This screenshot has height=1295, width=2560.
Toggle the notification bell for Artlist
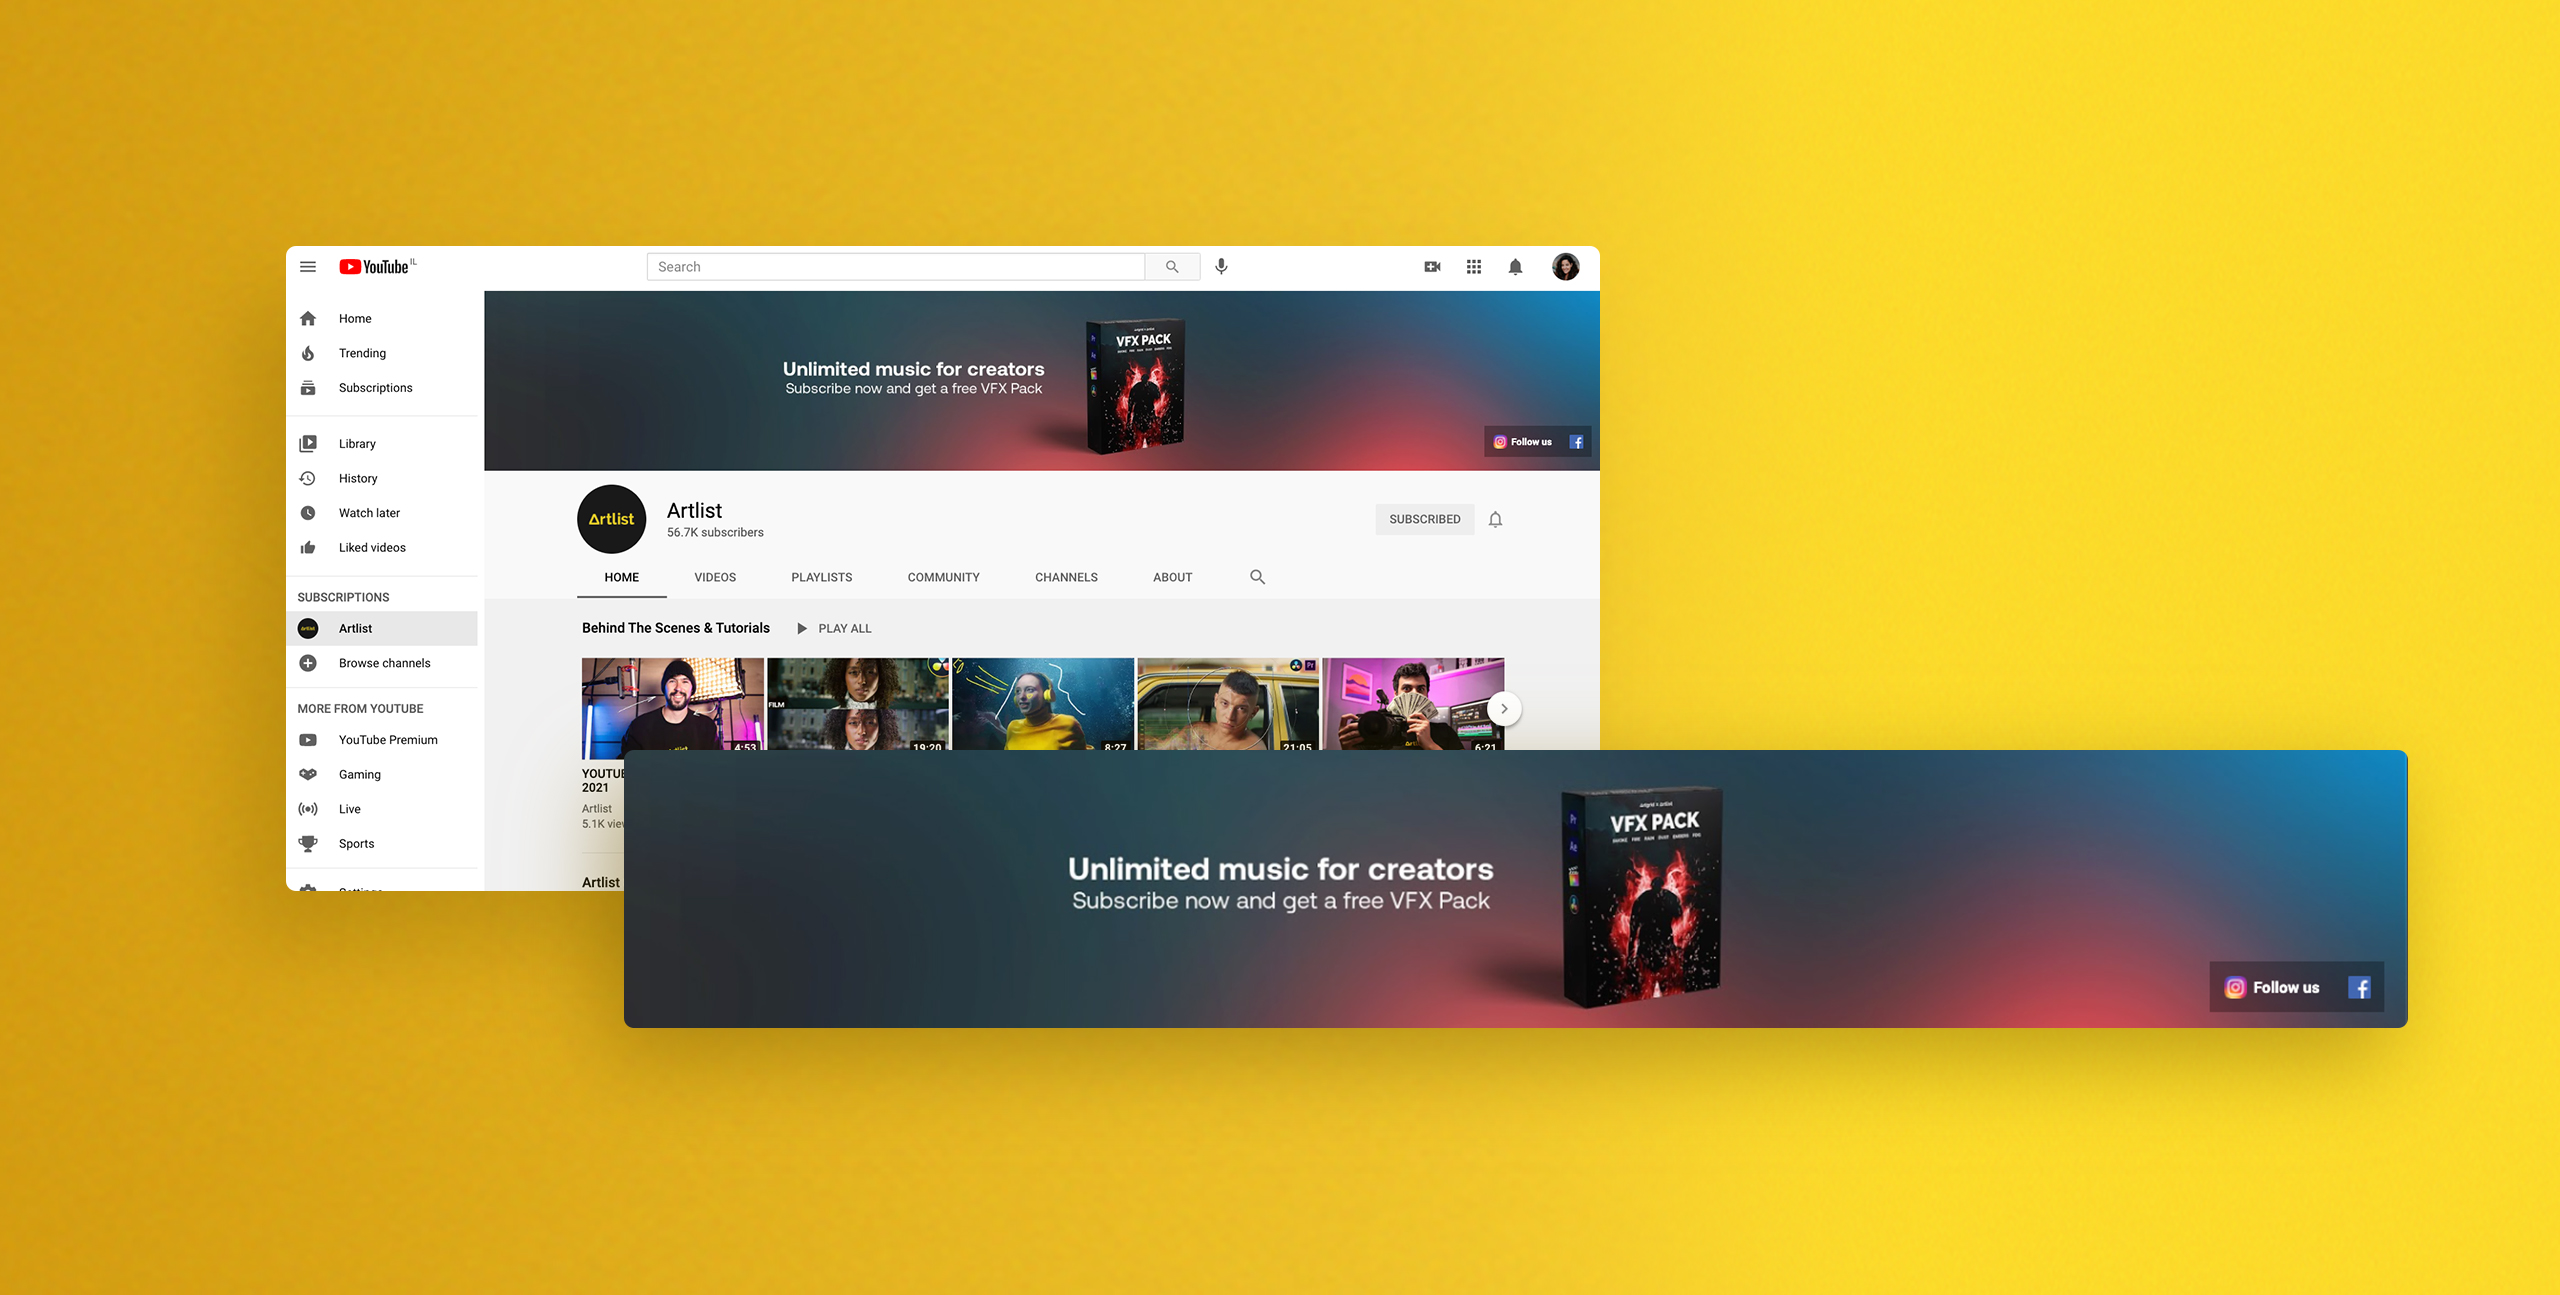click(x=1495, y=519)
